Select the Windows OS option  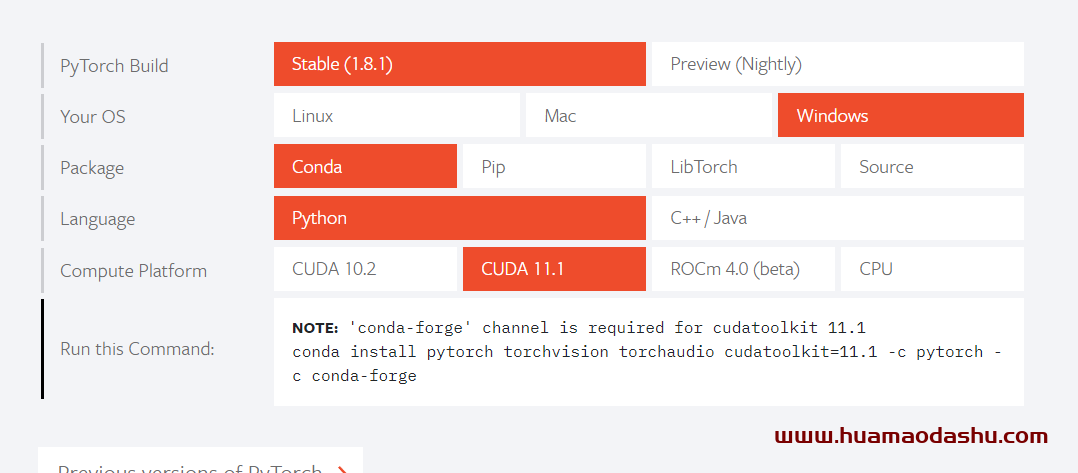click(x=901, y=116)
